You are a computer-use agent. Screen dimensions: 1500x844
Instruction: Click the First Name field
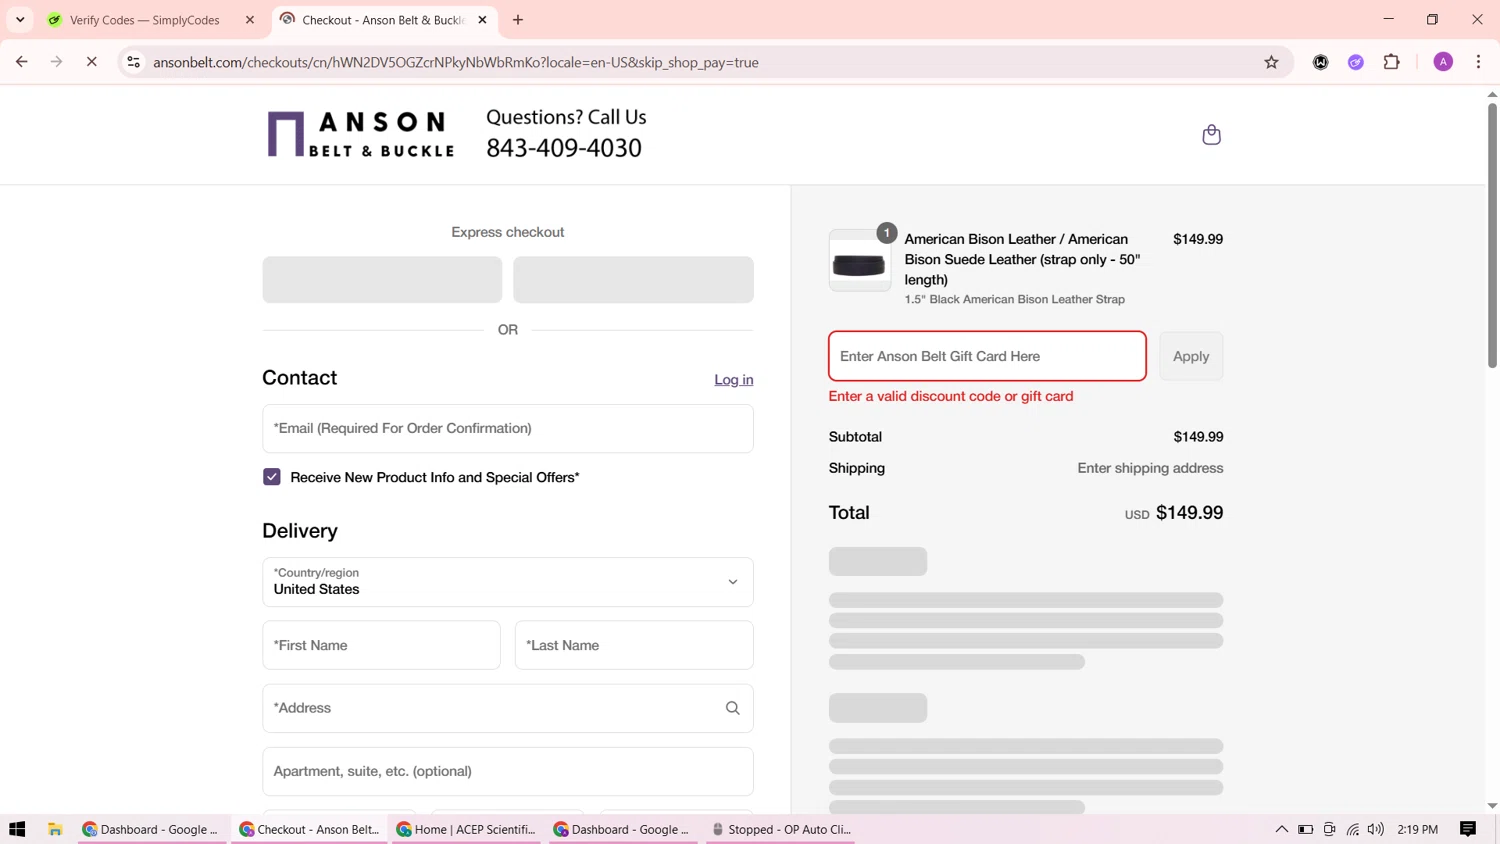(x=381, y=645)
